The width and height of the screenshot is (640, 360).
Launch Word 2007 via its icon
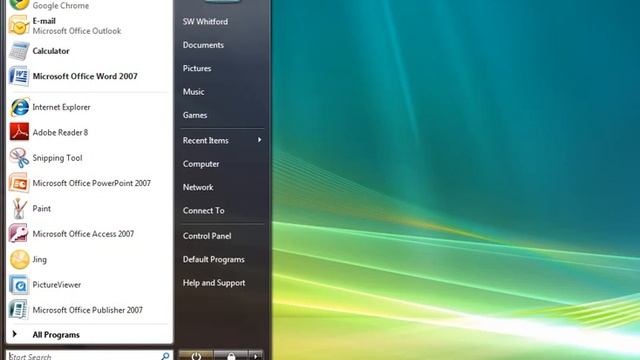point(19,76)
